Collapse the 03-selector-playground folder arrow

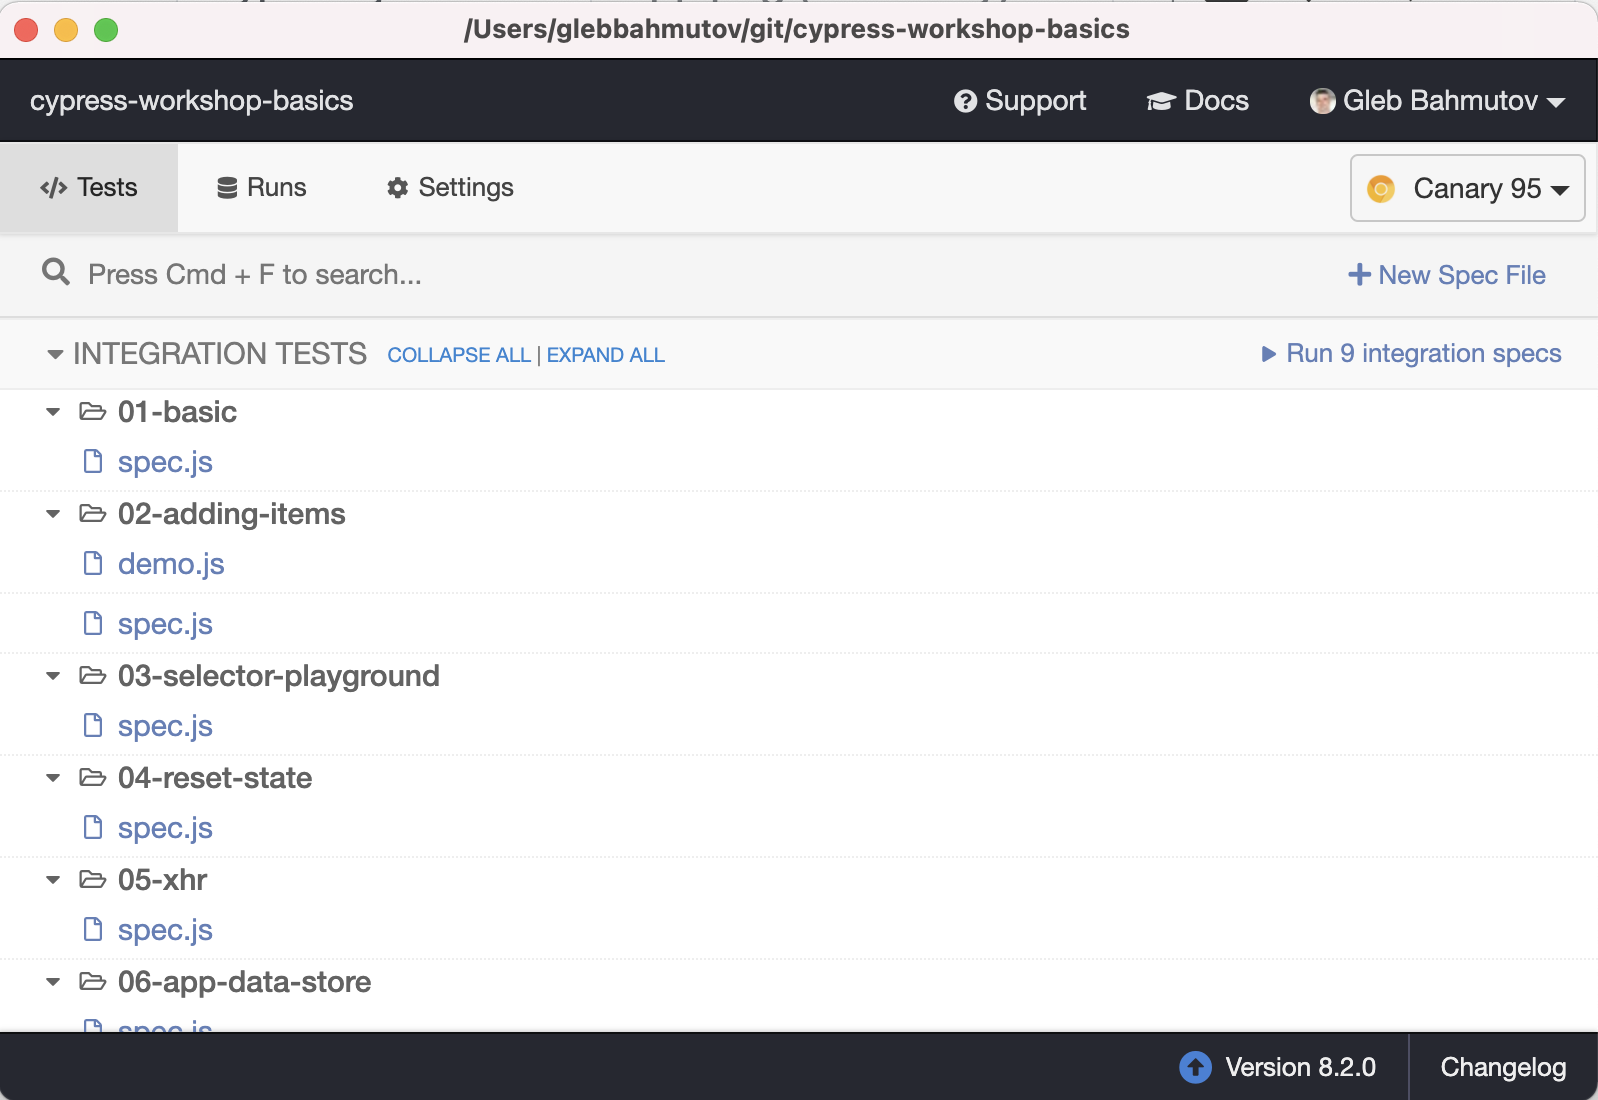coord(53,676)
